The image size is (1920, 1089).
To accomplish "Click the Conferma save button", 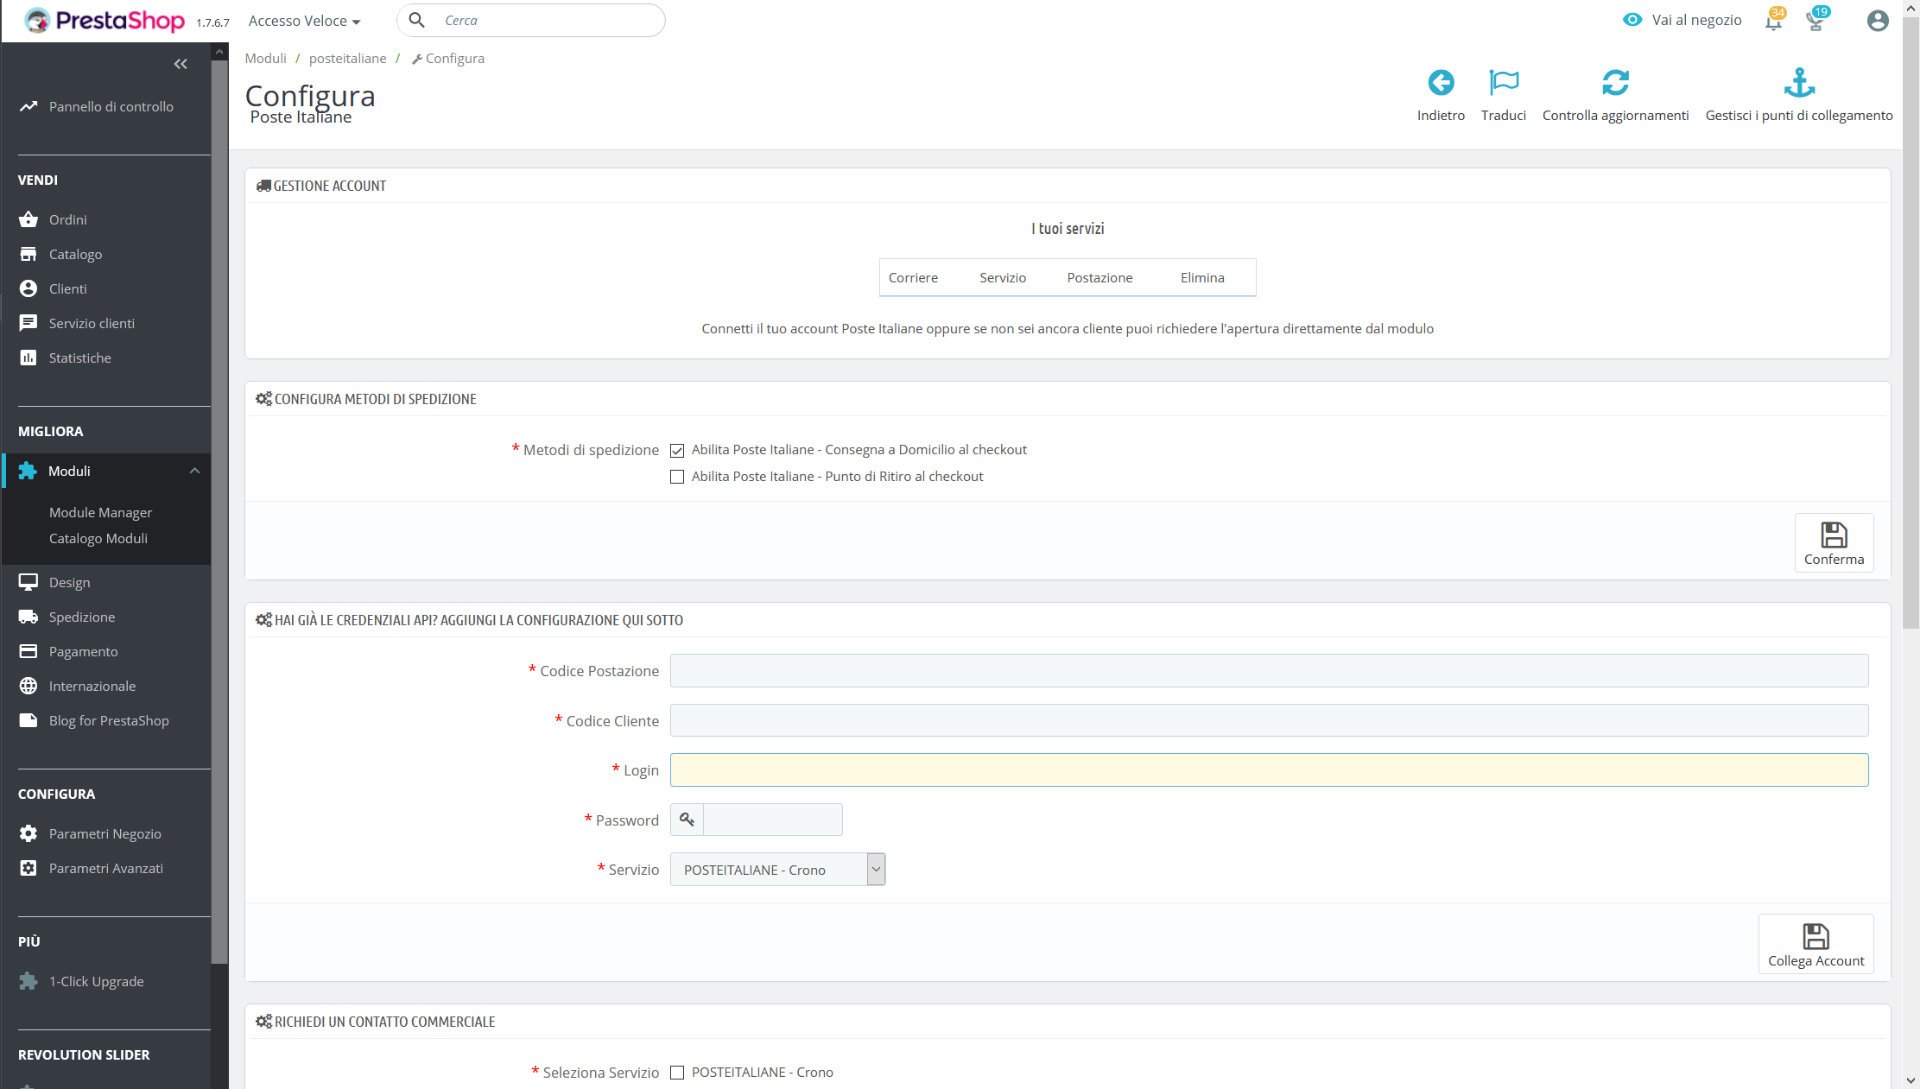I will (x=1833, y=543).
